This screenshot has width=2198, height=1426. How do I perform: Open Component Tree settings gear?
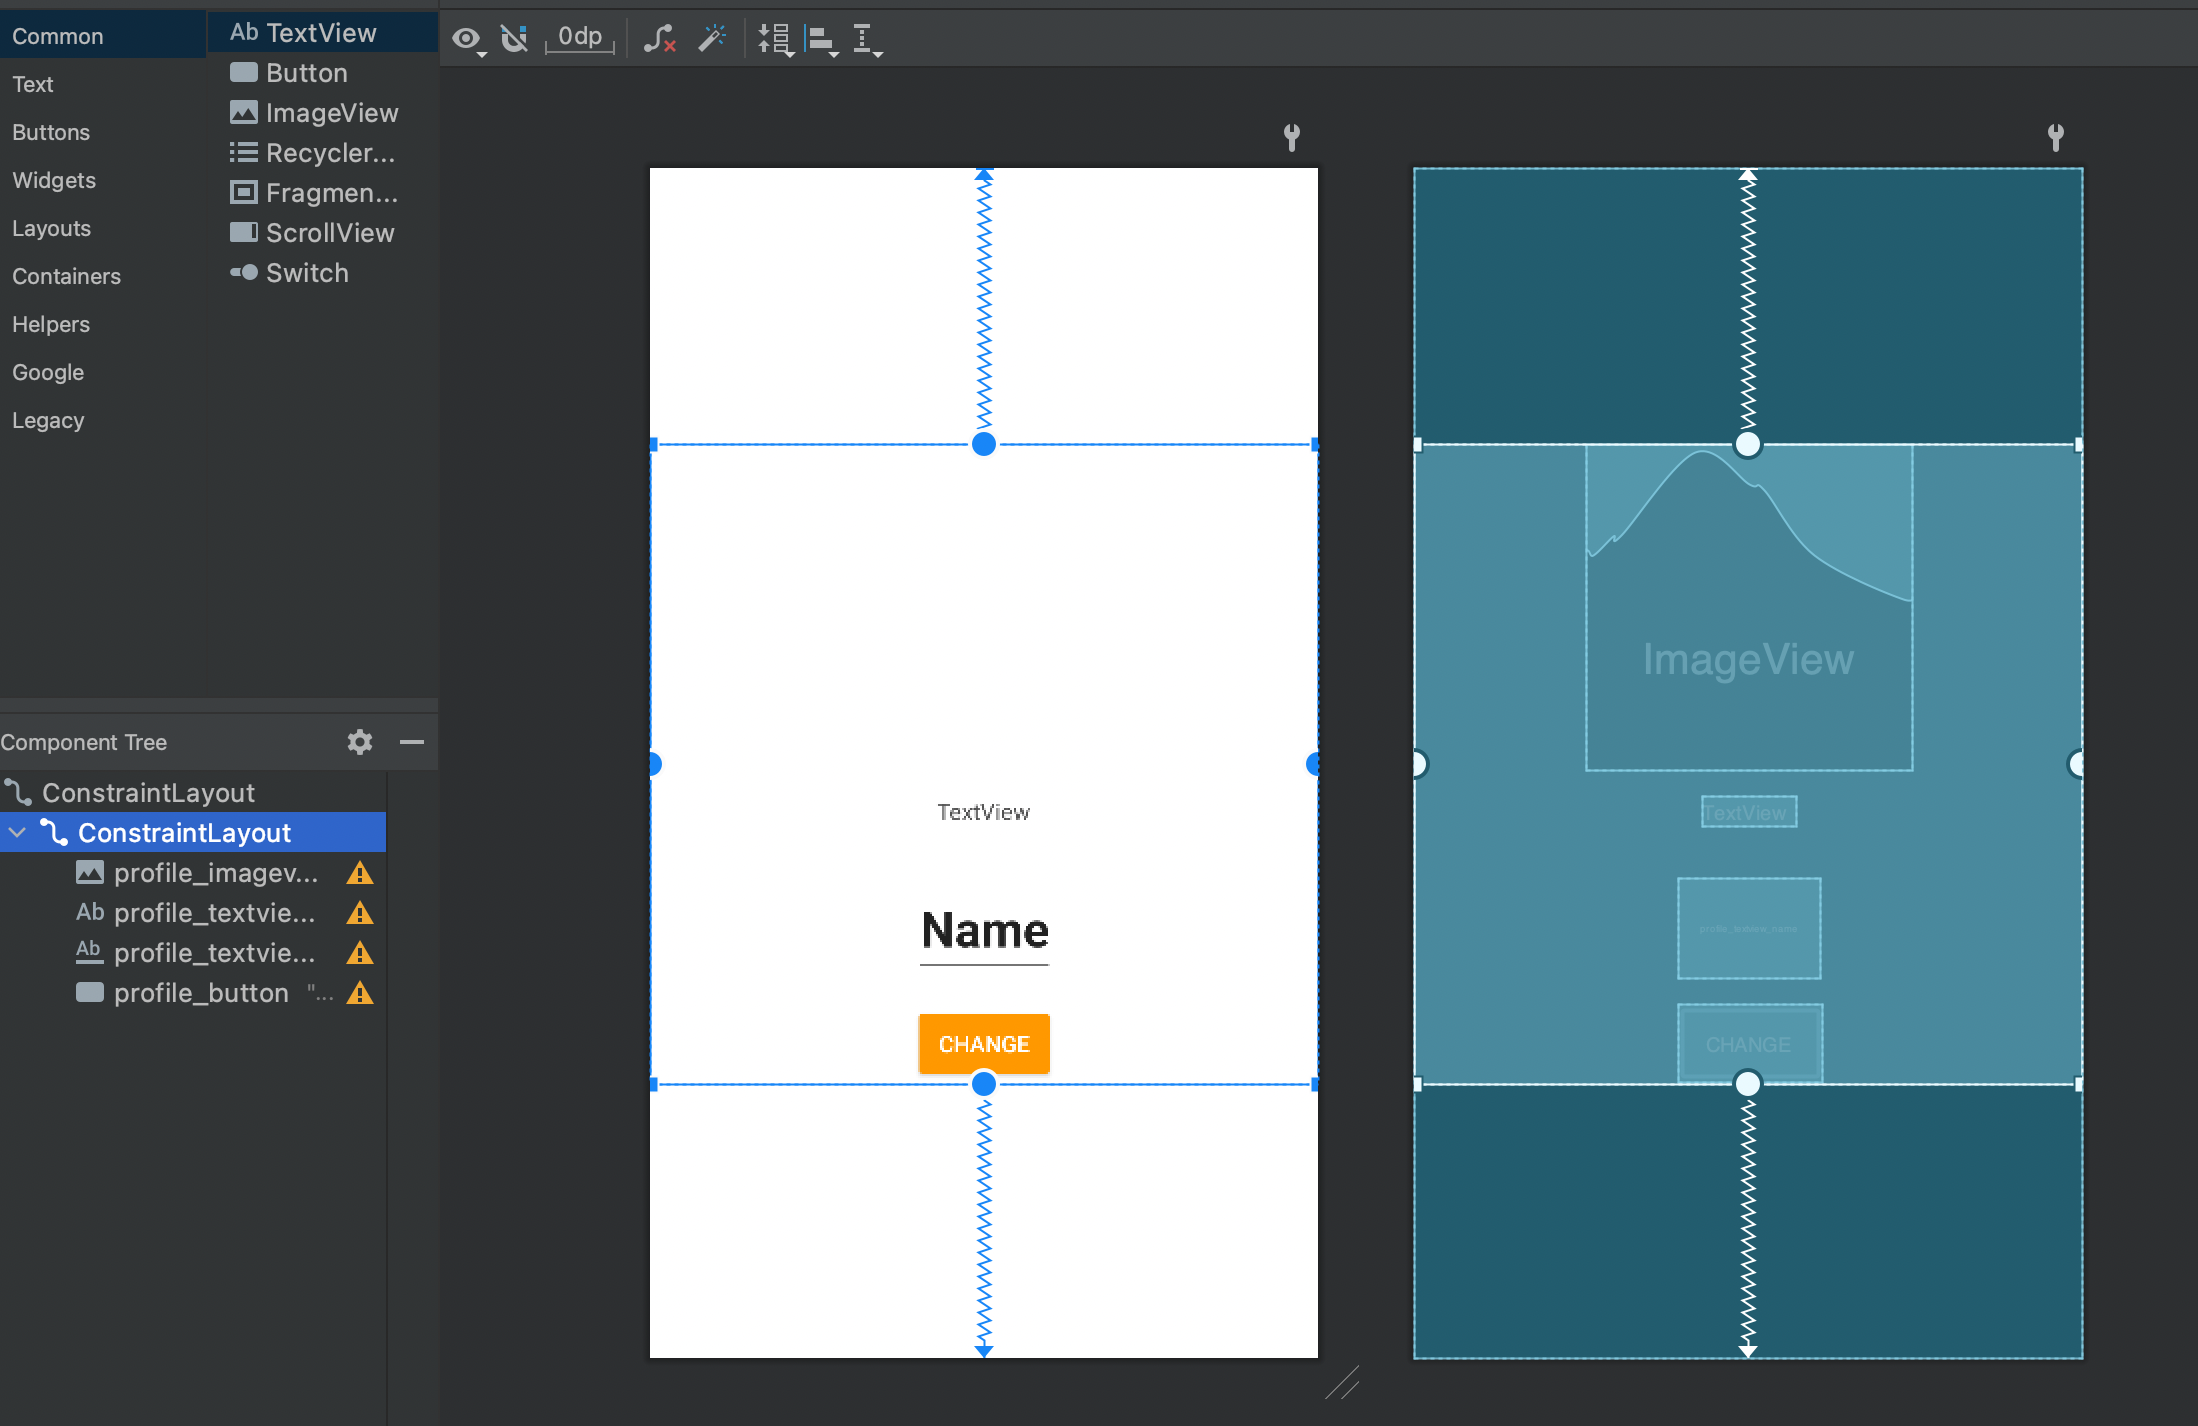pos(360,742)
